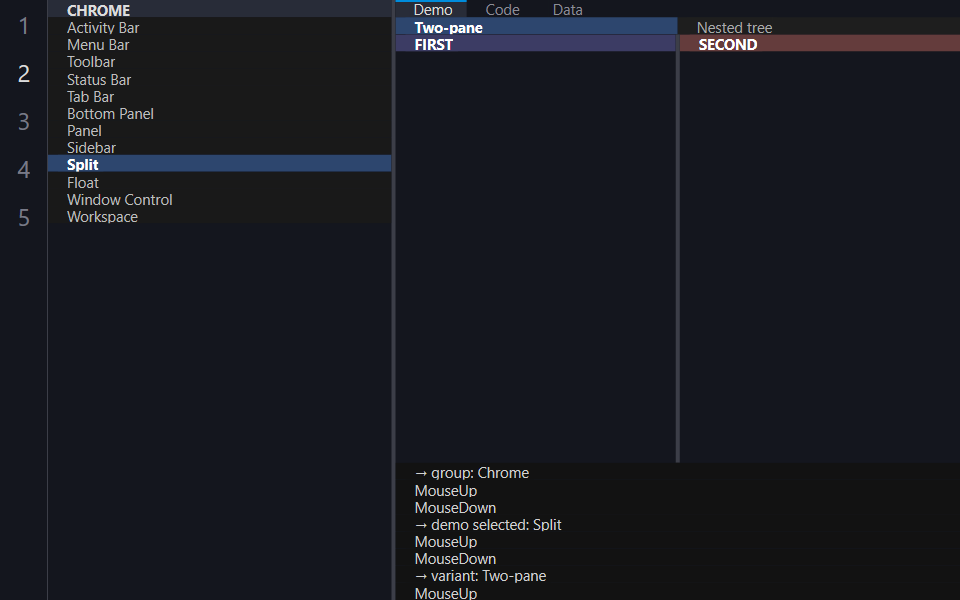Open the Workspace demo

click(219, 217)
